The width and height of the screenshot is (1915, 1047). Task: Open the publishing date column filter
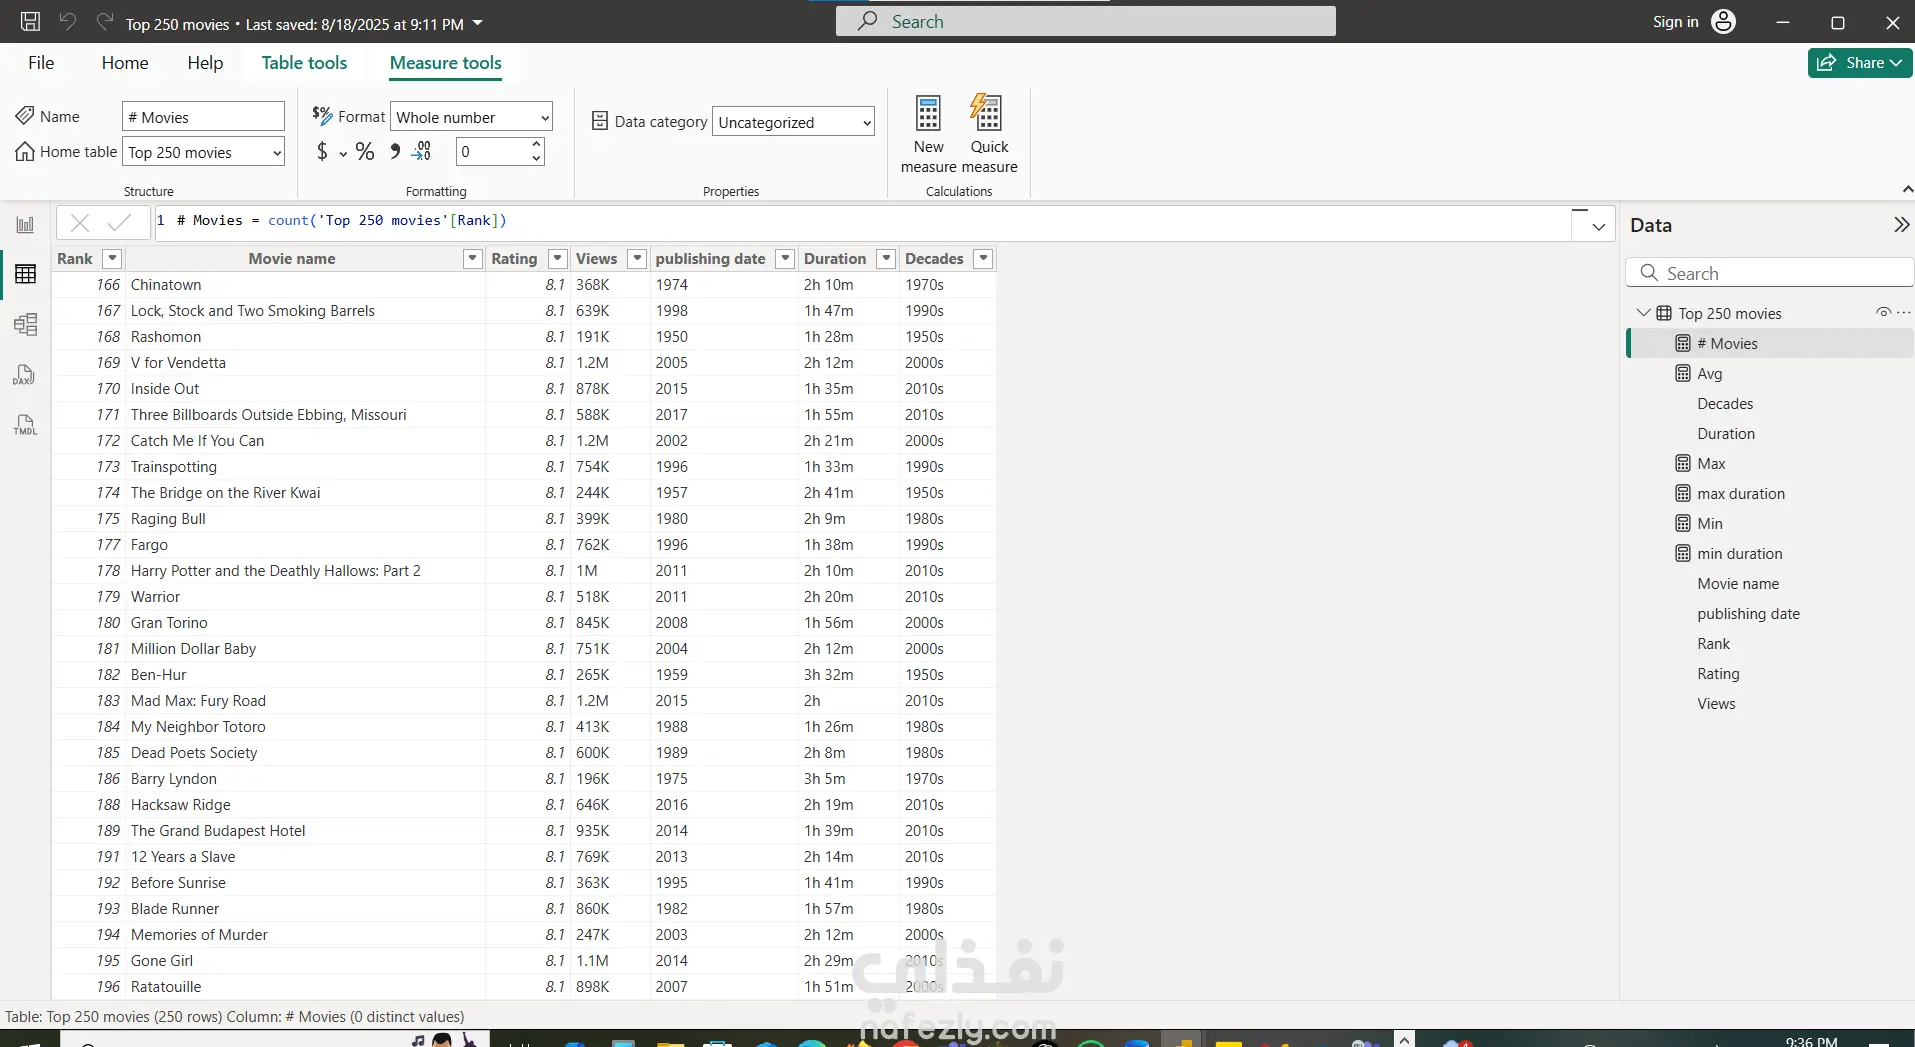click(786, 259)
